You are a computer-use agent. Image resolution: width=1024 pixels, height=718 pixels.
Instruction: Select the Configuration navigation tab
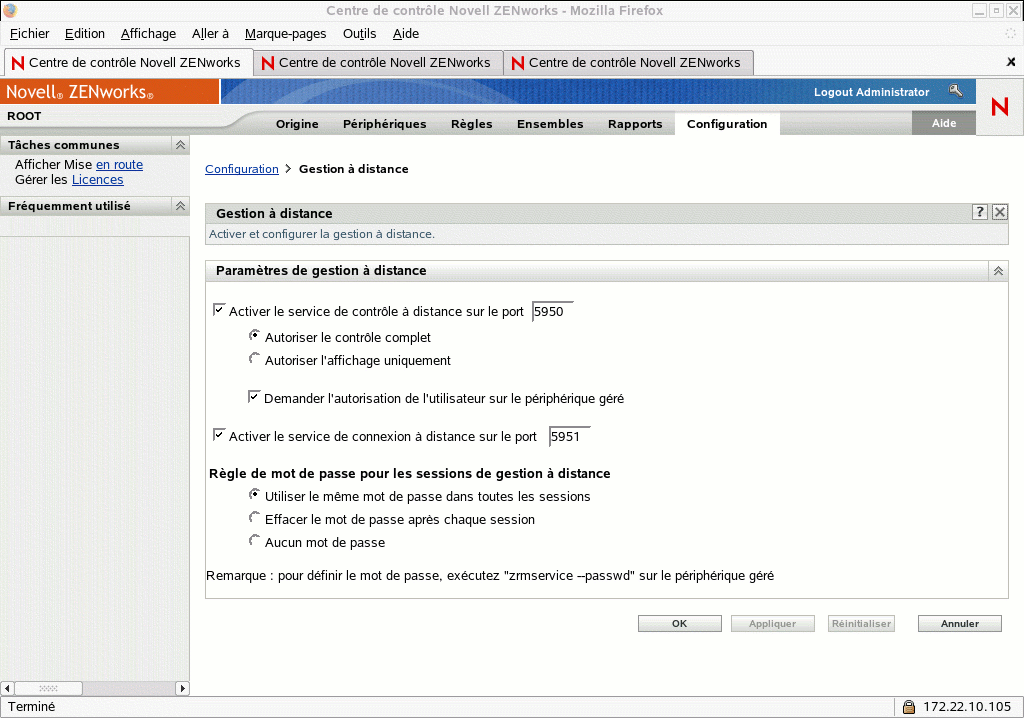coord(727,123)
